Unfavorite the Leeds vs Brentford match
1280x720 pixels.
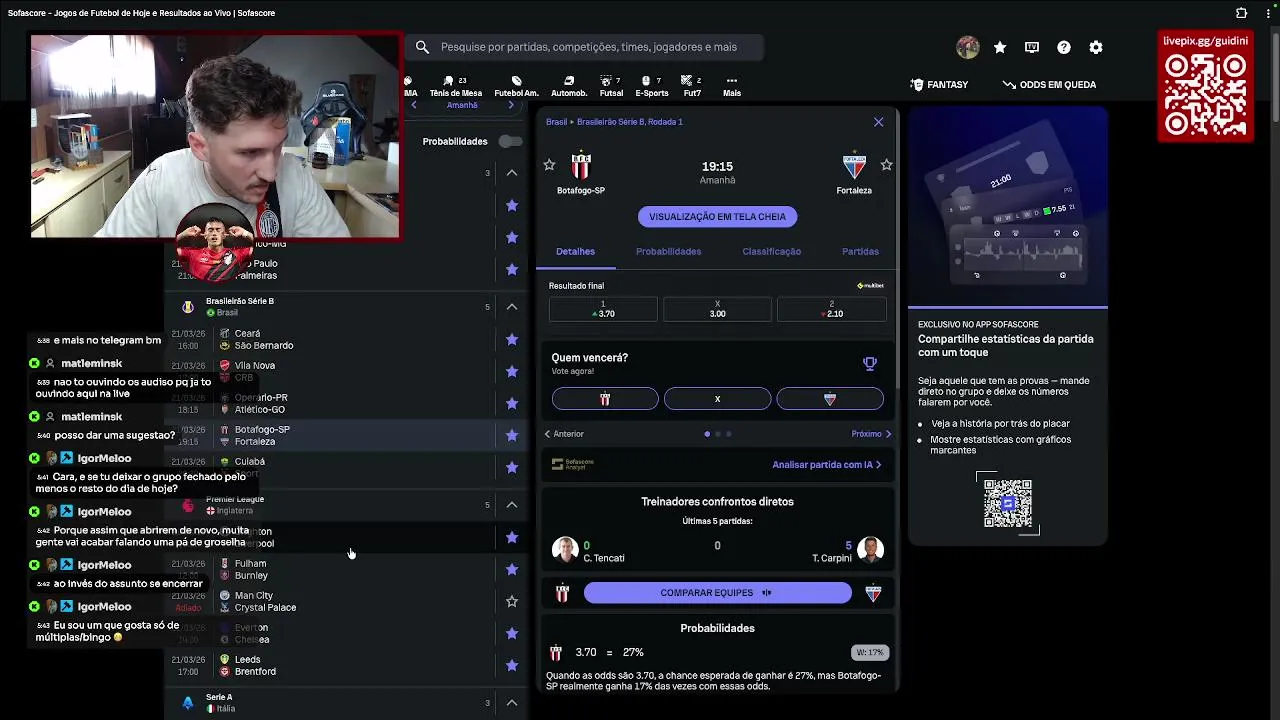(x=512, y=665)
